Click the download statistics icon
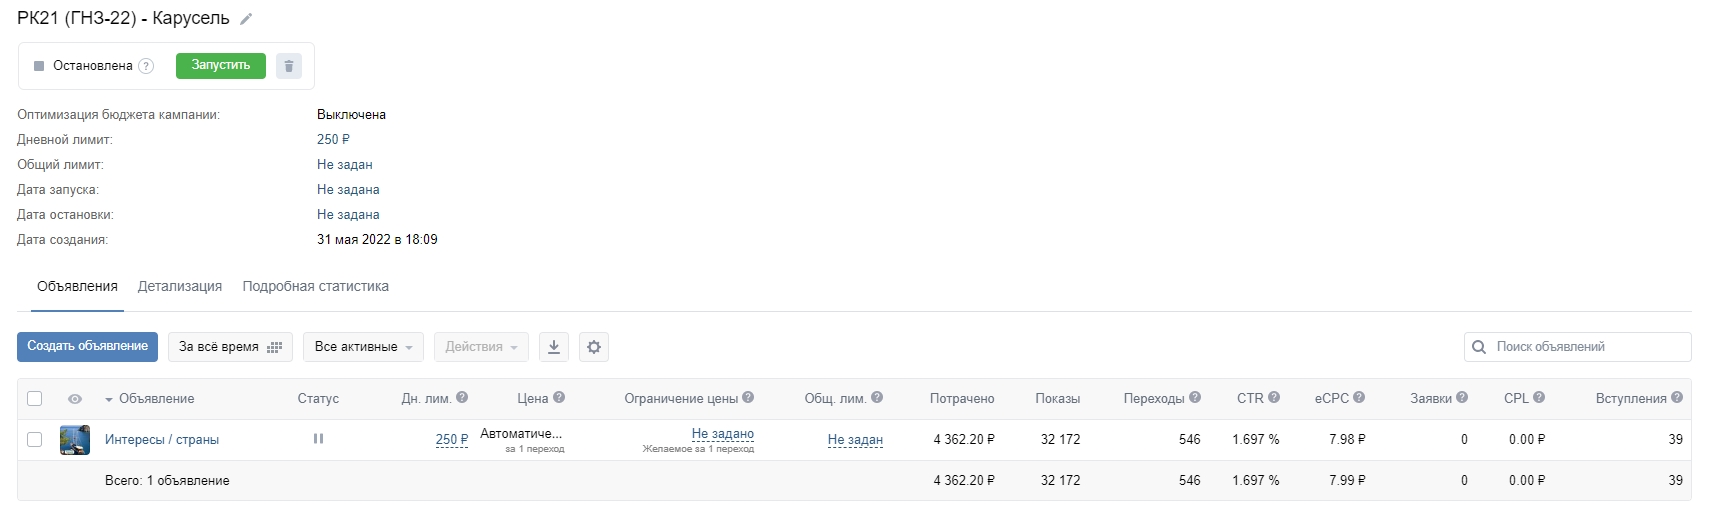 [554, 347]
